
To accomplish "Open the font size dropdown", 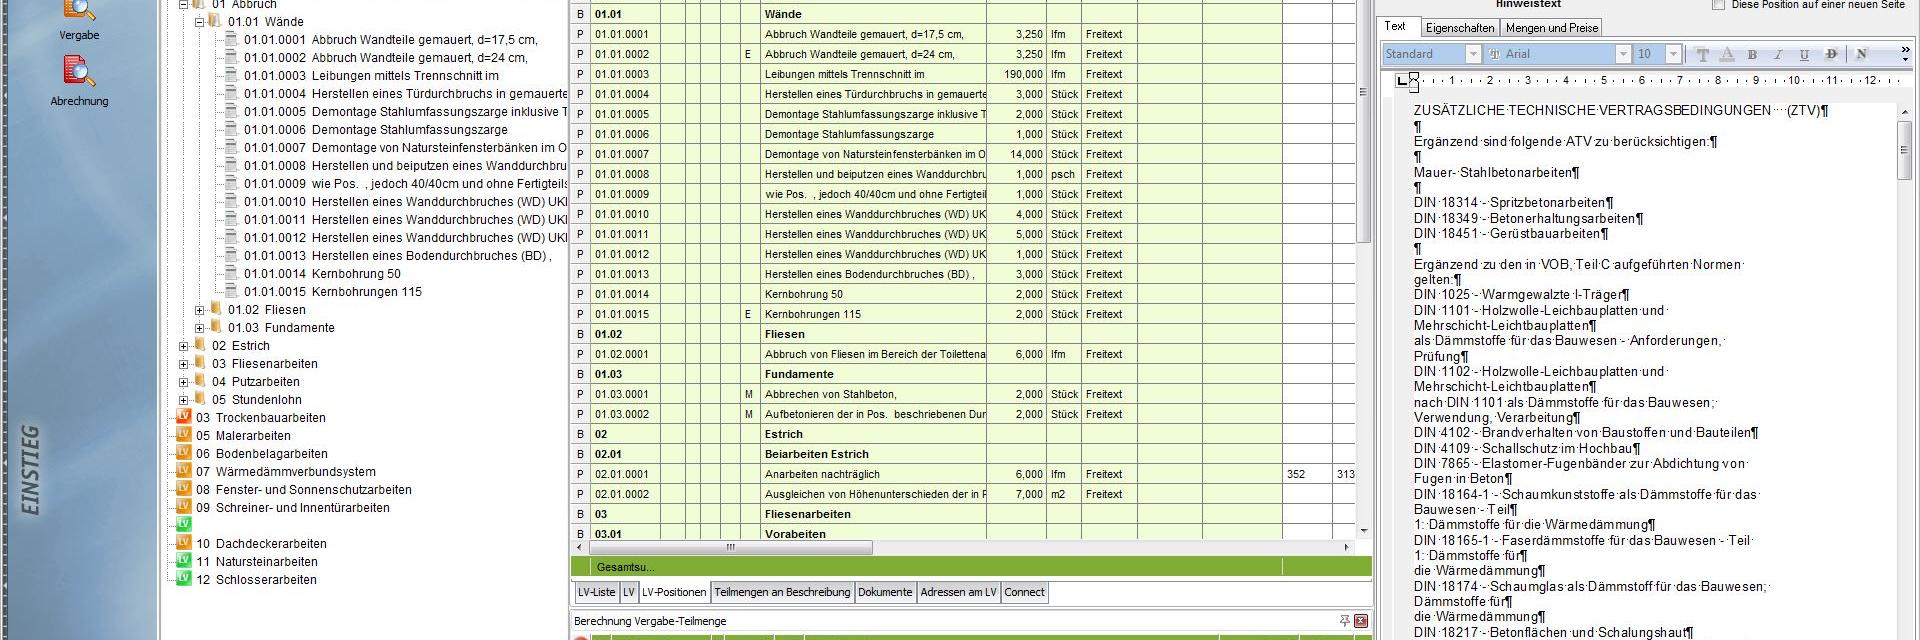I will point(1673,54).
